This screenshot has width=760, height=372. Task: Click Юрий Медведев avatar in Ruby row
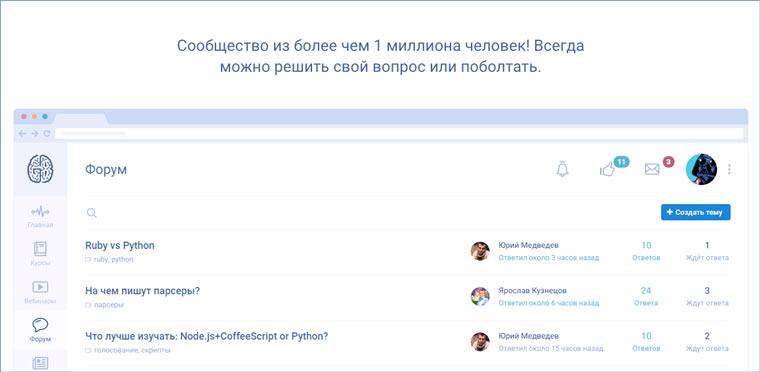point(480,251)
